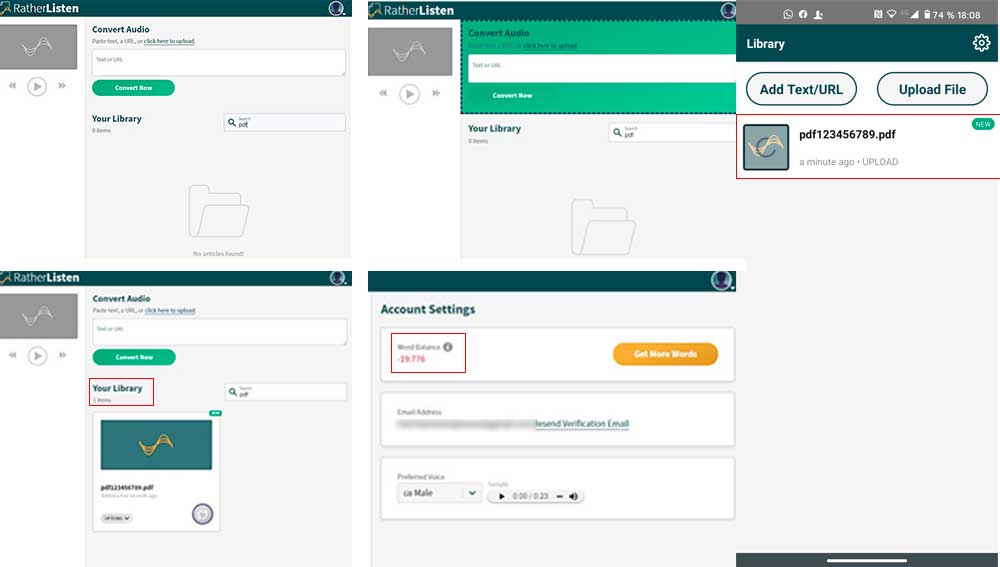Click 'click here to upload' in 'No articles found!' panel
1000x567 pixels.
point(169,41)
